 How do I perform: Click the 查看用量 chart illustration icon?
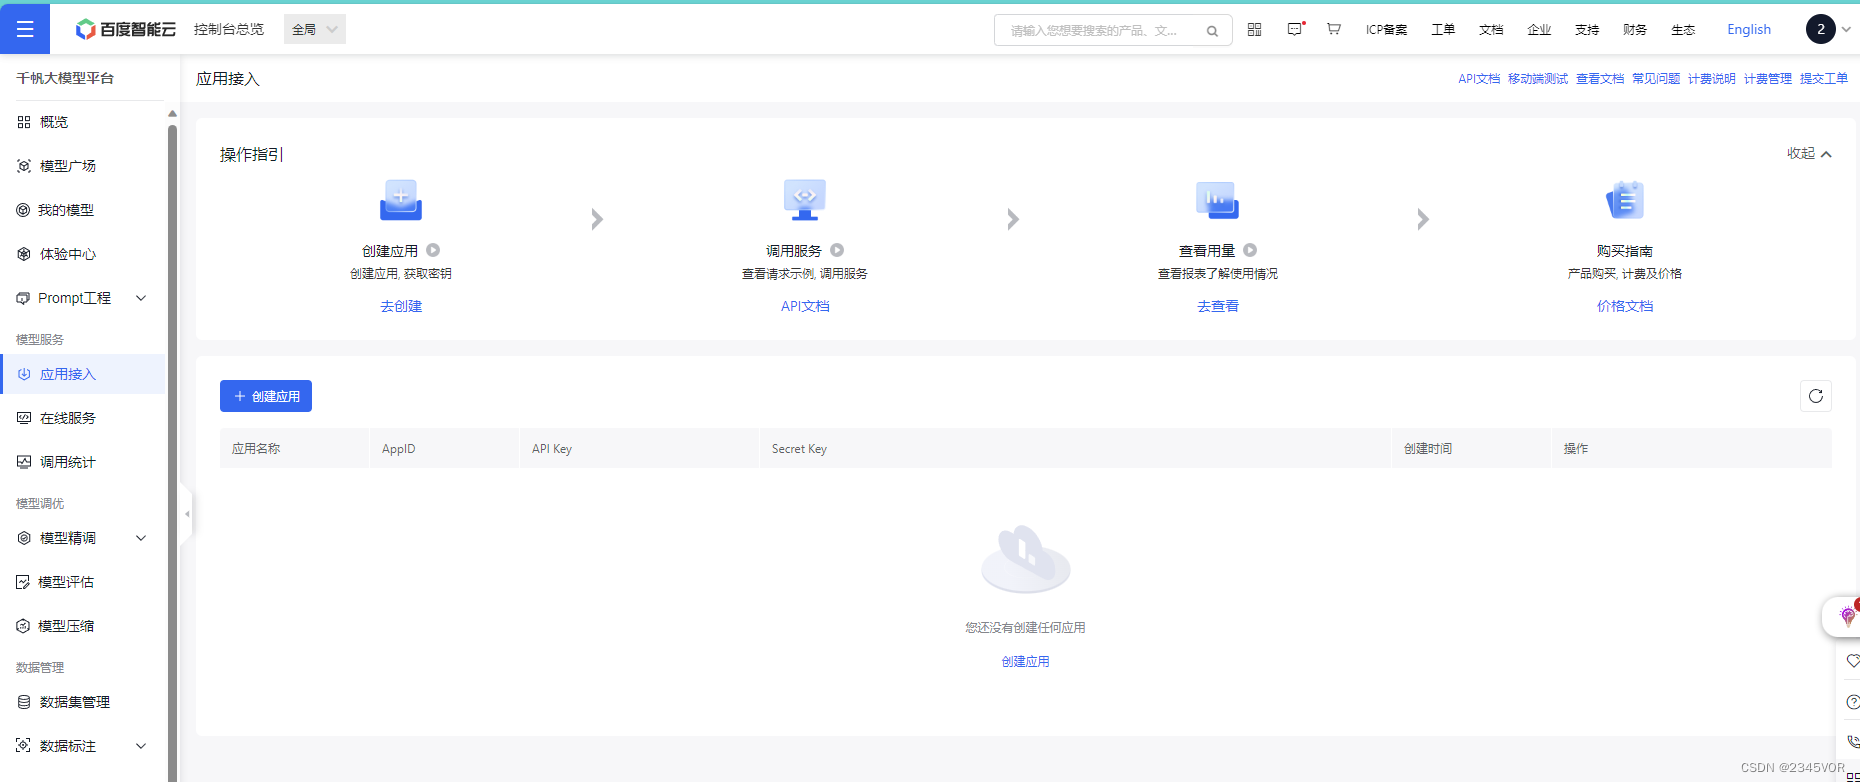coord(1218,200)
